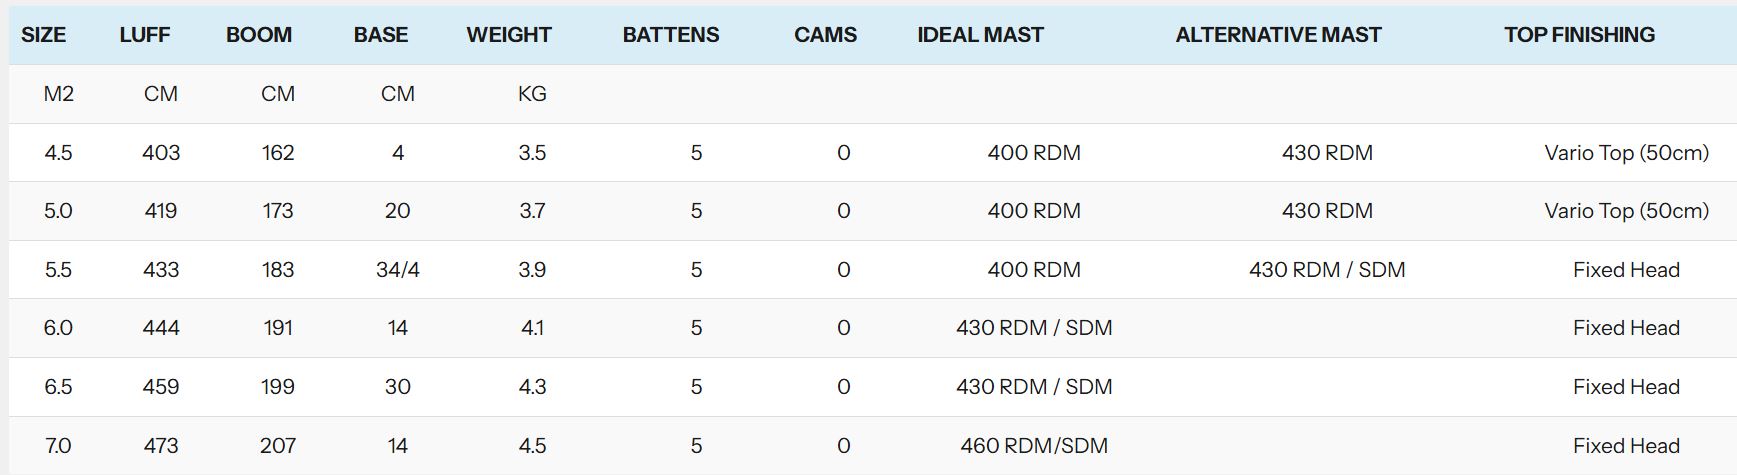Click the M2 unit cell under SIZE

(59, 94)
